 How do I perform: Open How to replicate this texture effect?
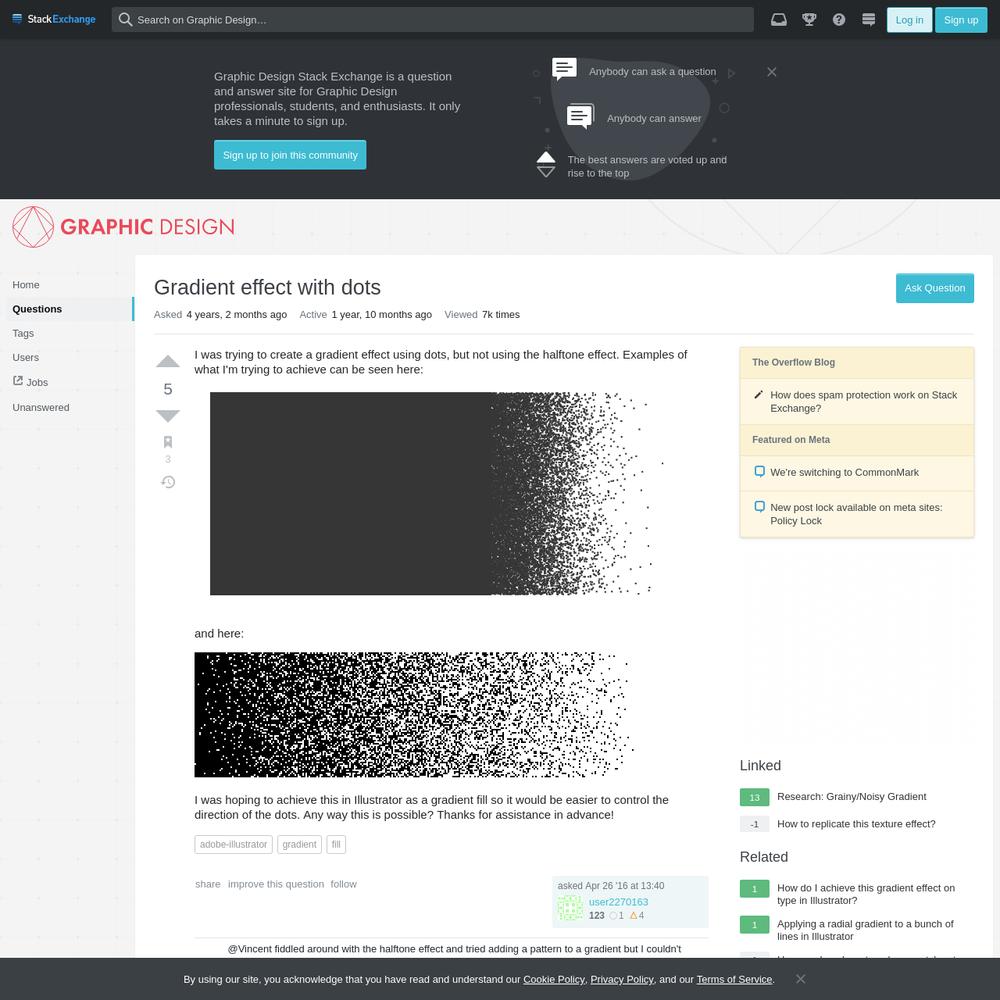856,824
